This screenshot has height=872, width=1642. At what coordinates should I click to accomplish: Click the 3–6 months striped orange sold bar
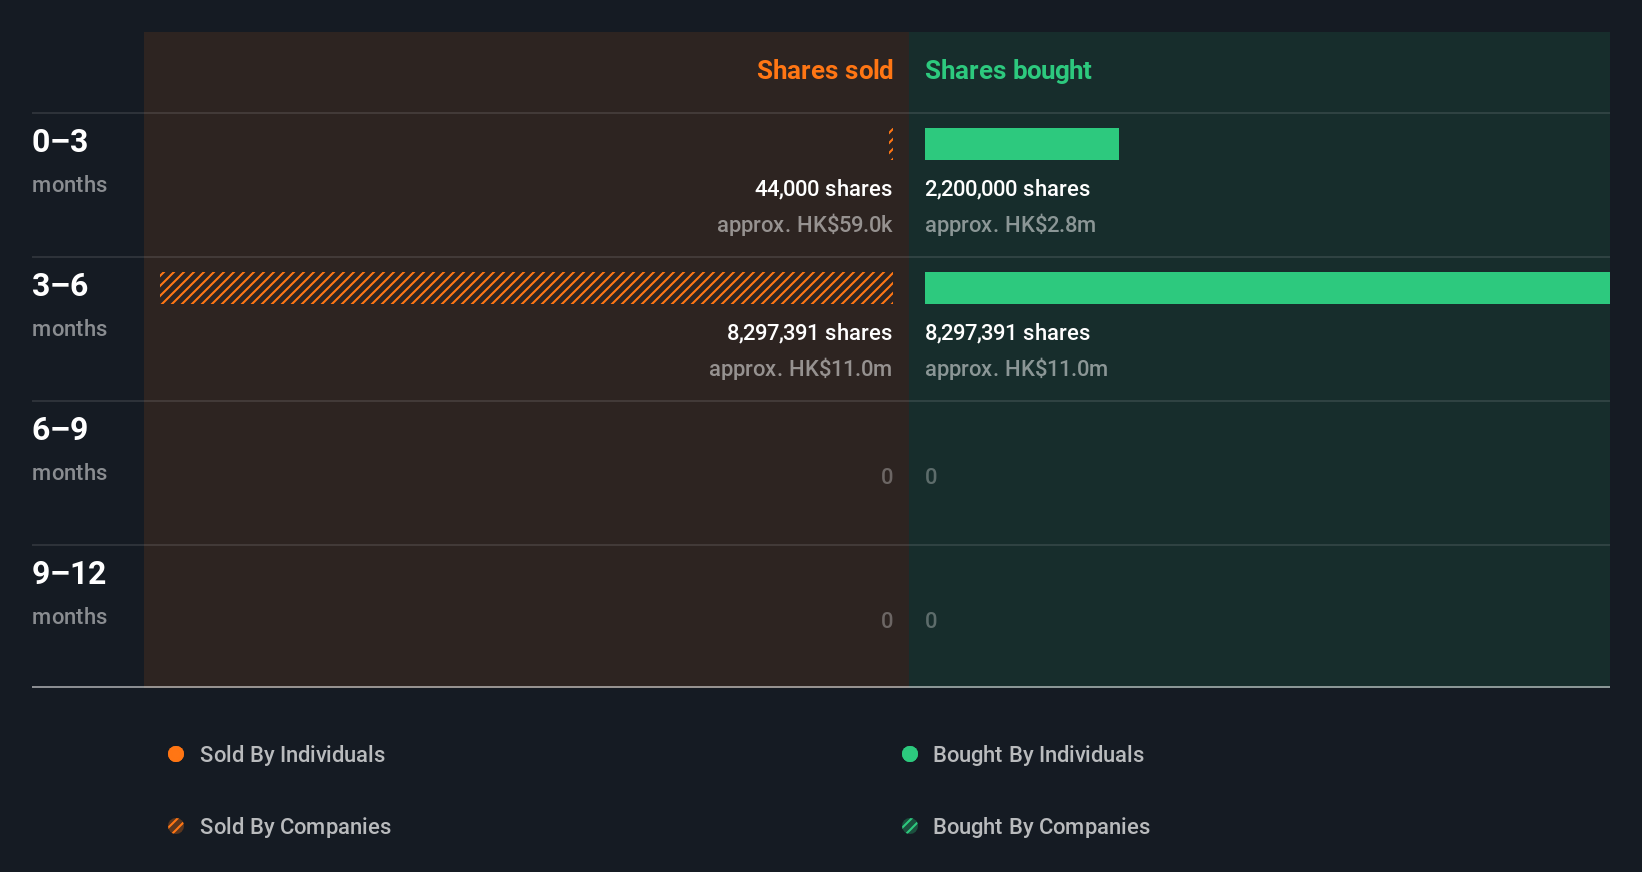526,288
